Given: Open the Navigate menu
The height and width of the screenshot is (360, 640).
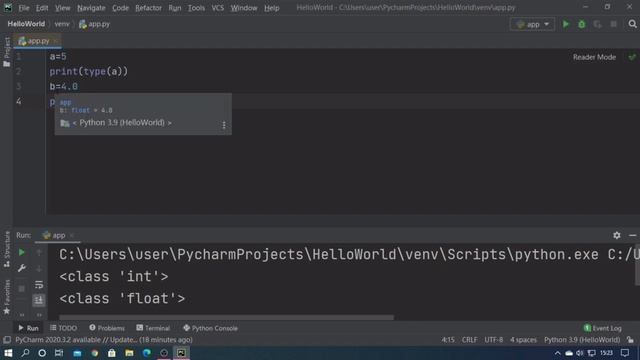Looking at the screenshot, I should [x=91, y=8].
